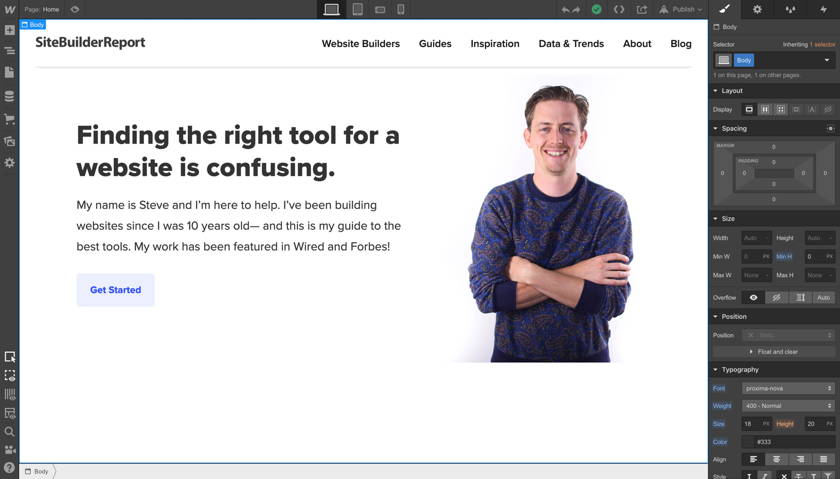The width and height of the screenshot is (840, 479).
Task: Set overflow to scroll
Action: click(x=800, y=297)
